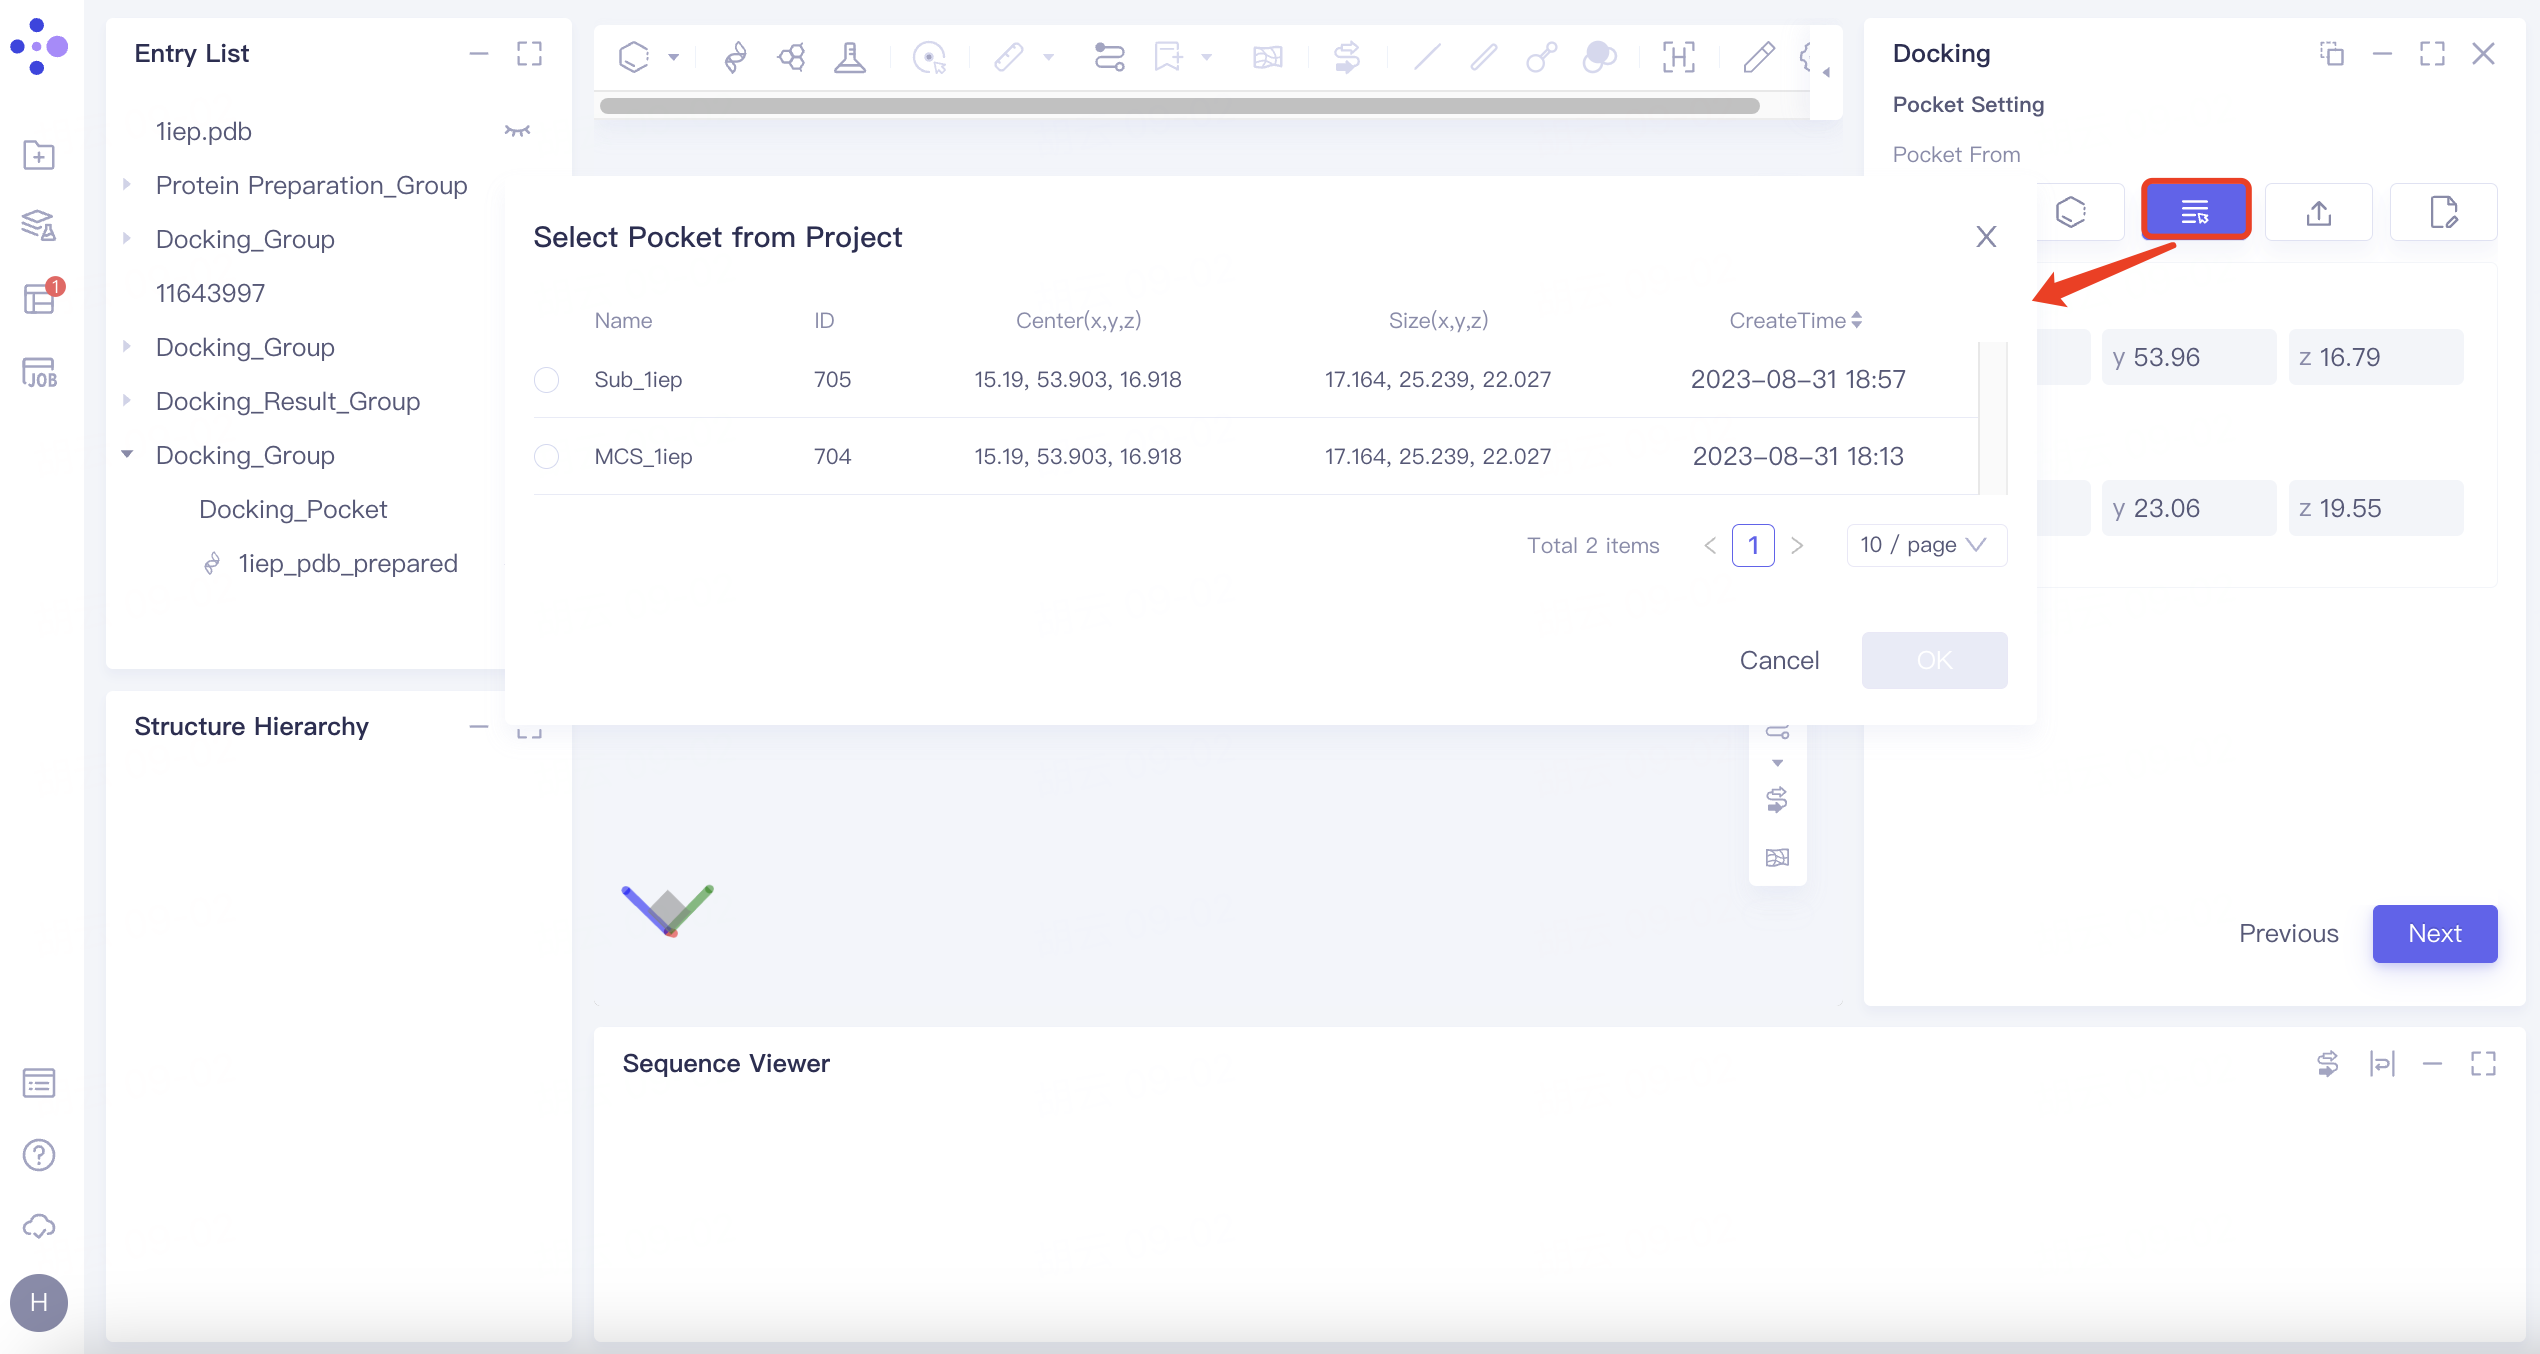This screenshot has height=1354, width=2540.
Task: Collapse the expanded Docking_Group entry
Action: click(127, 454)
